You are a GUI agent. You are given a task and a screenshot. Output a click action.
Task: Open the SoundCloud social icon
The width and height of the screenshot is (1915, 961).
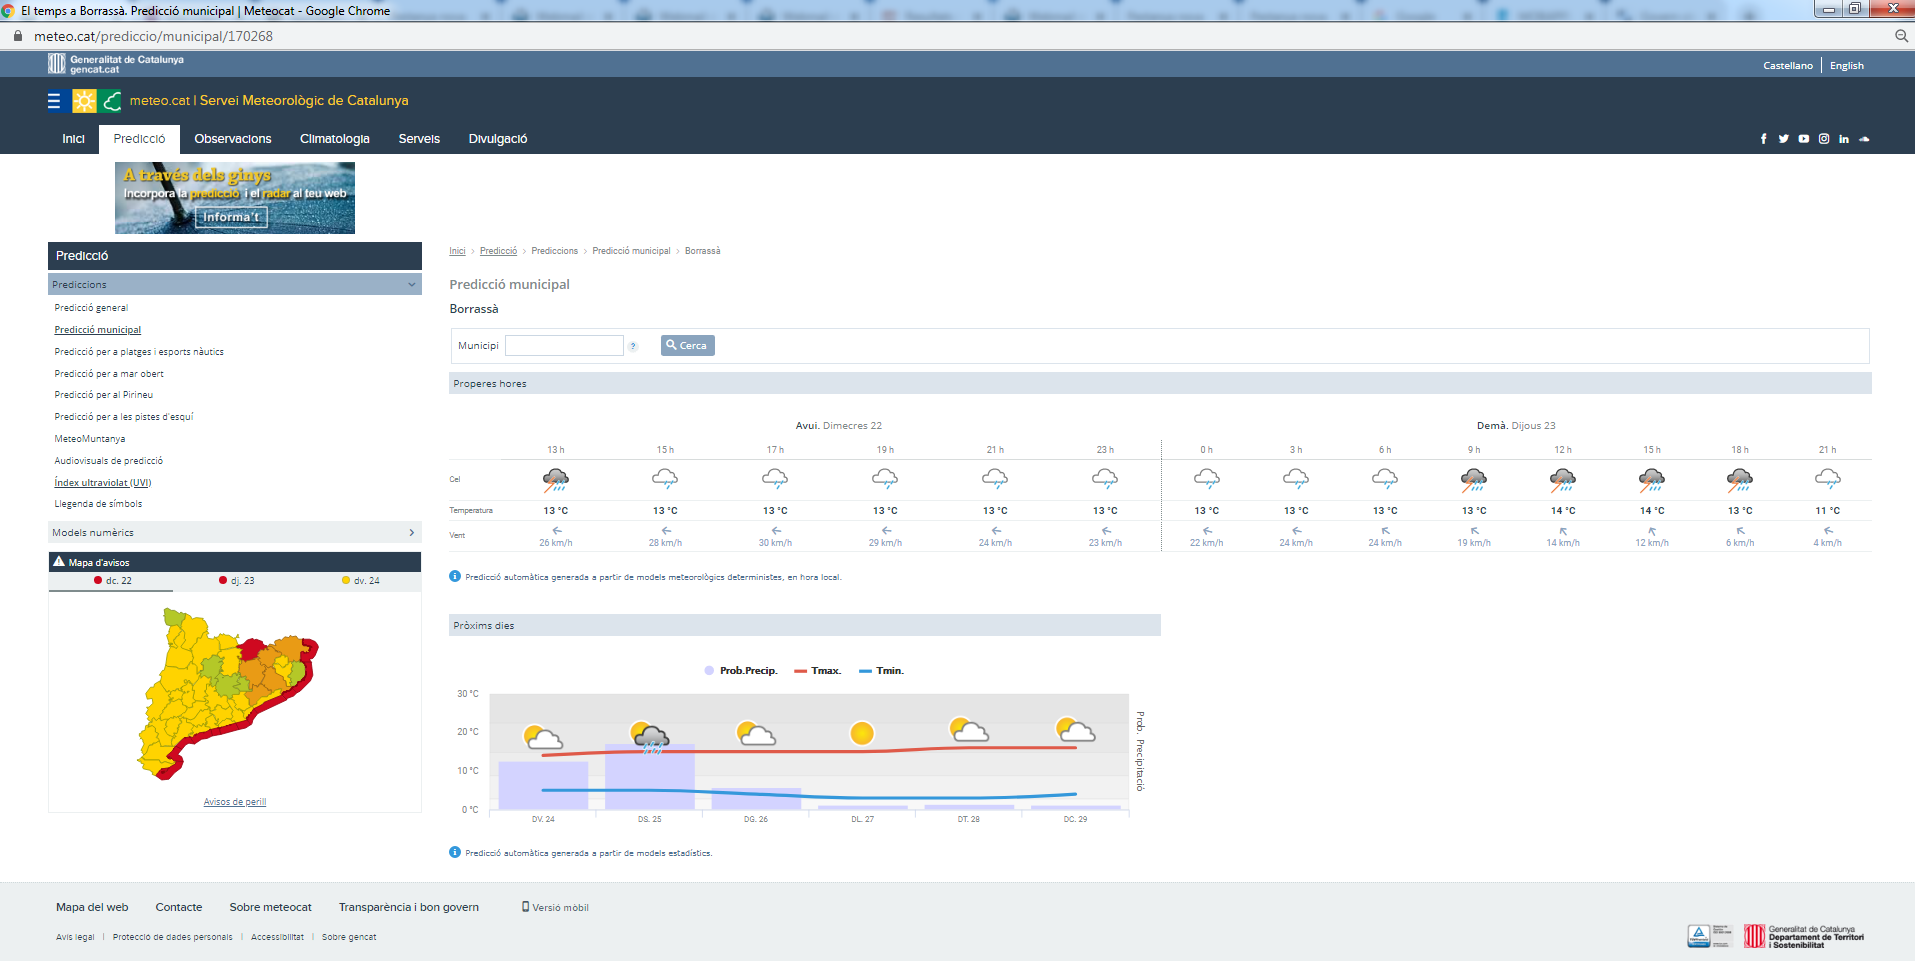coord(1864,139)
